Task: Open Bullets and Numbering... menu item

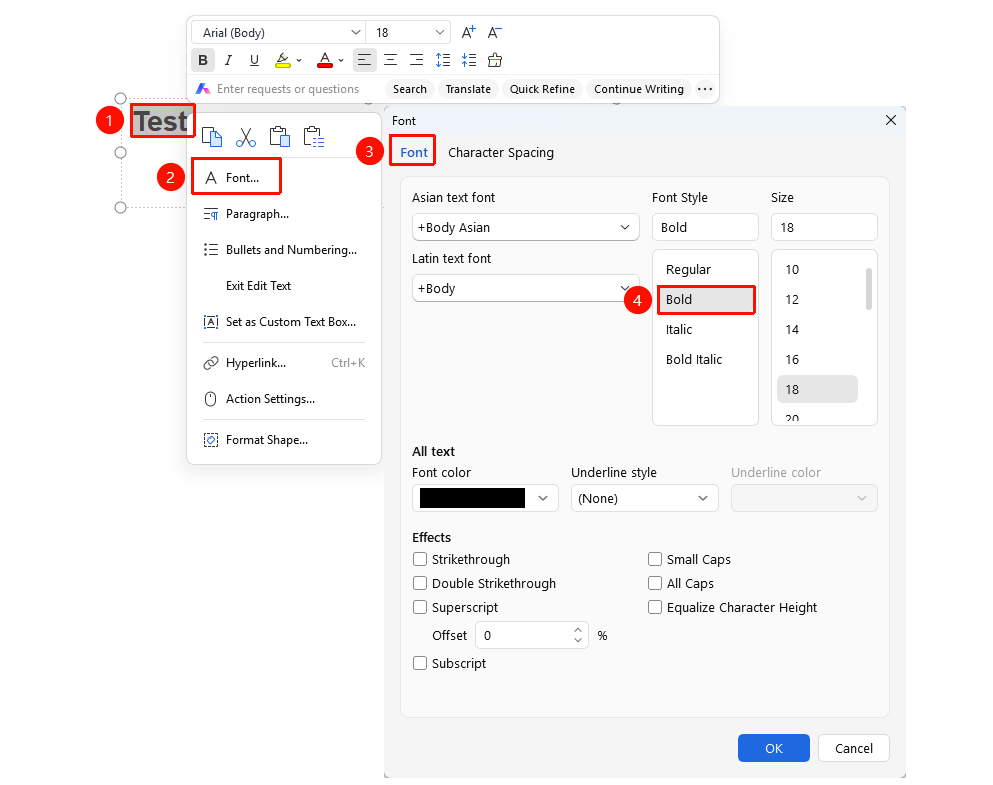Action: click(284, 250)
